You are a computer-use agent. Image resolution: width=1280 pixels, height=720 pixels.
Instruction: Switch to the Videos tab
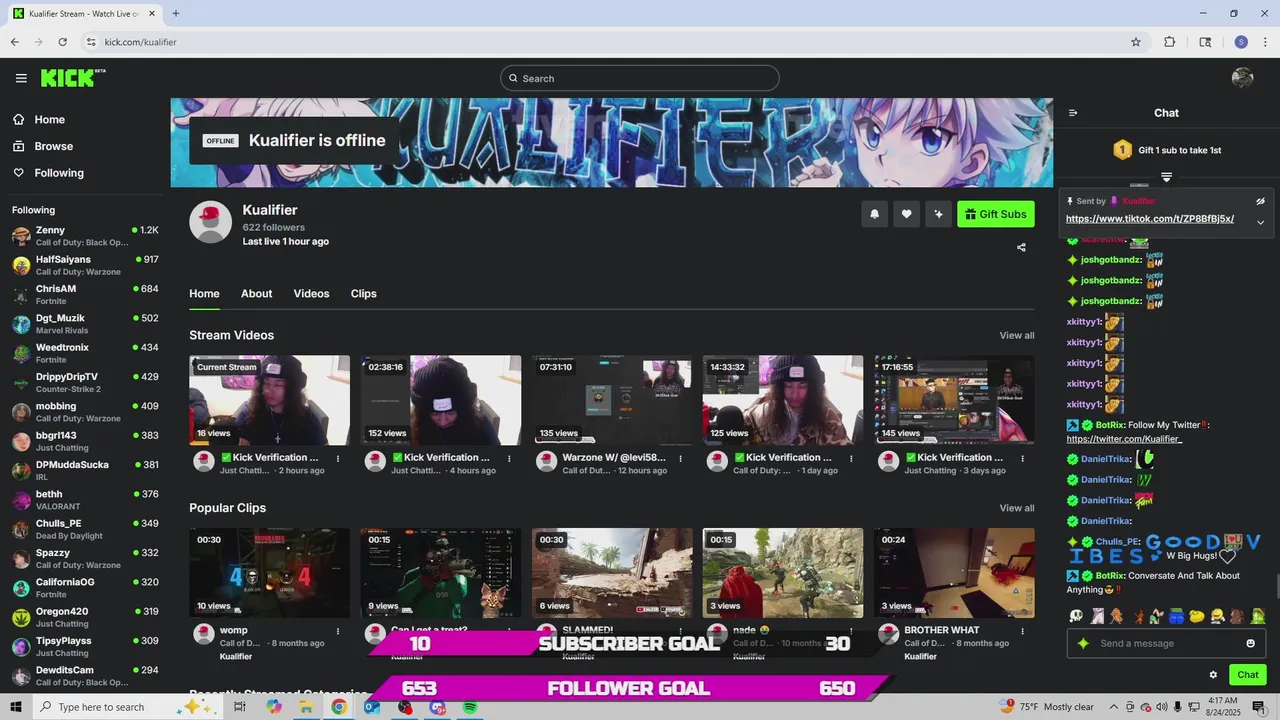click(x=311, y=293)
